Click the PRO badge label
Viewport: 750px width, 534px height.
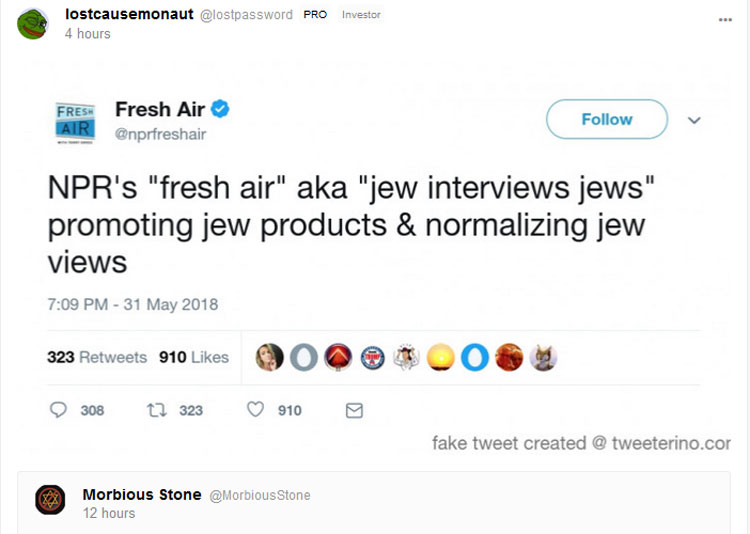click(x=315, y=15)
